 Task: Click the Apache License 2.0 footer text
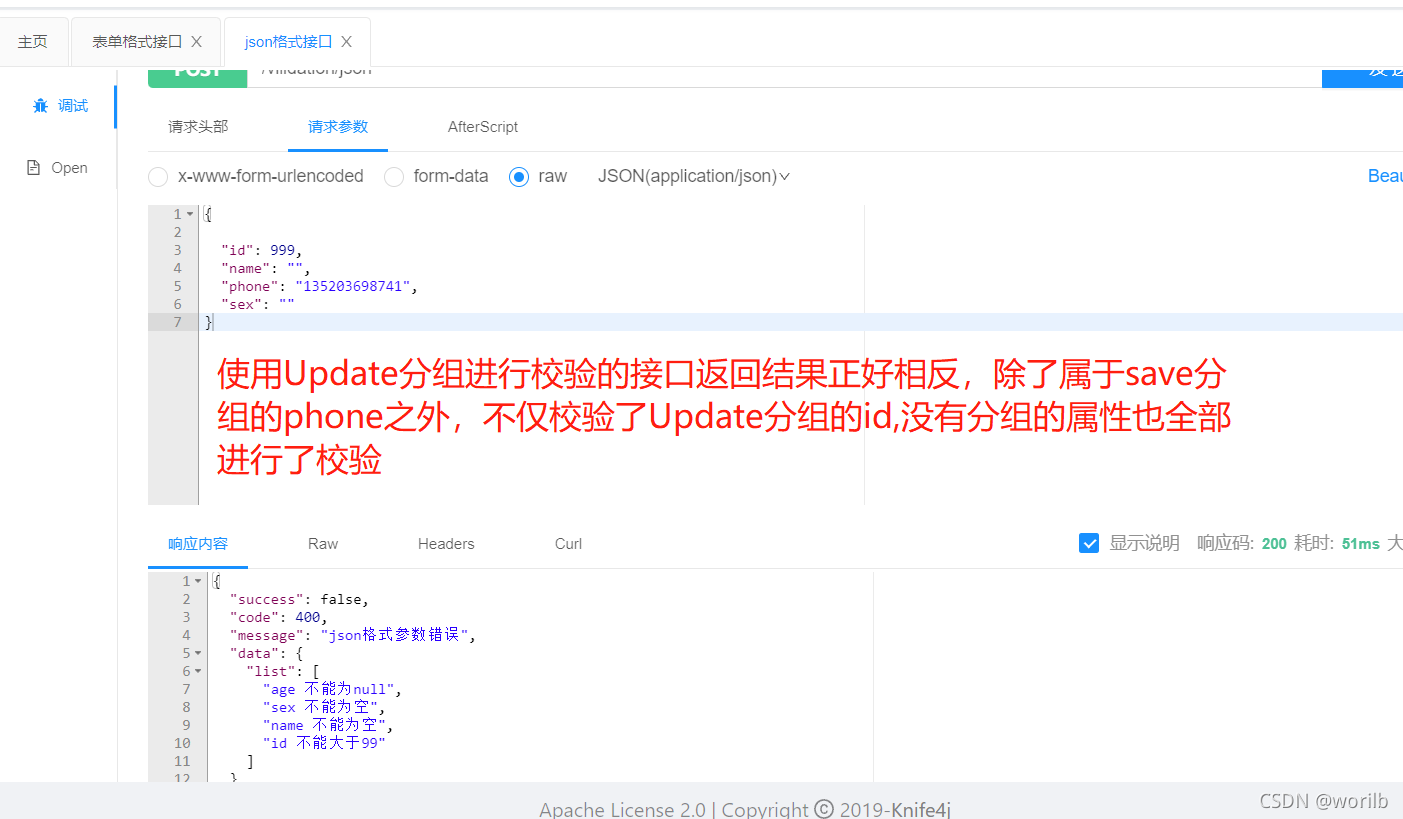[622, 809]
